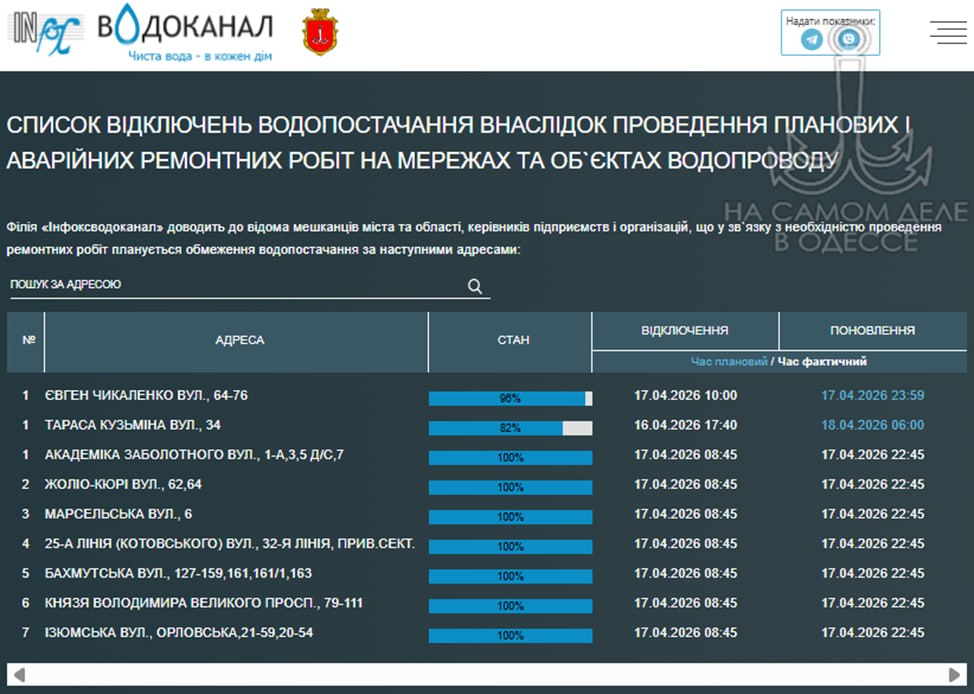This screenshot has width=974, height=694.
Task: Open the hamburger menu
Action: tap(947, 33)
